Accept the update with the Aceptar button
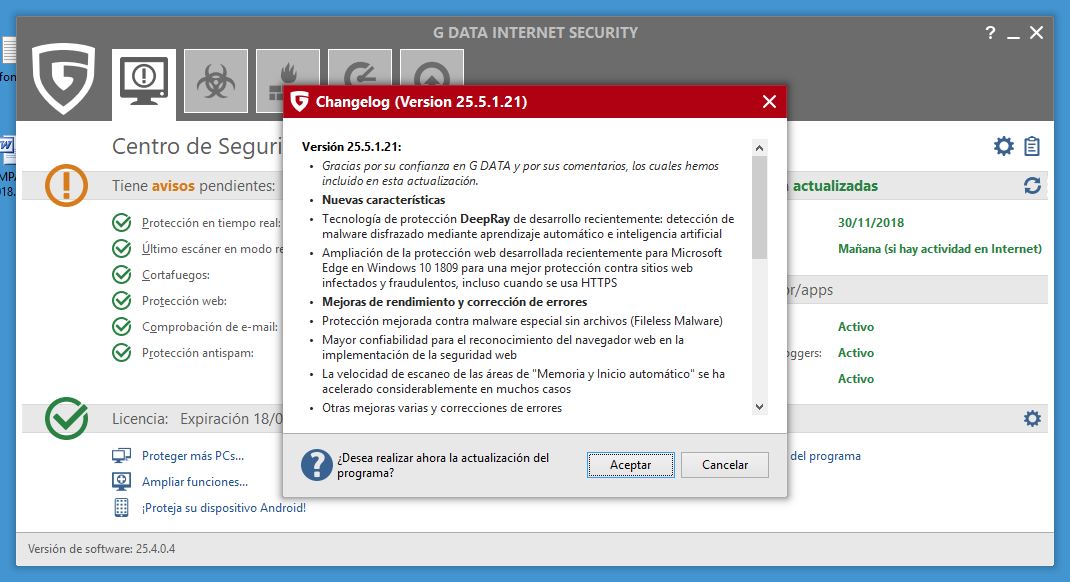The width and height of the screenshot is (1070, 582). 630,464
